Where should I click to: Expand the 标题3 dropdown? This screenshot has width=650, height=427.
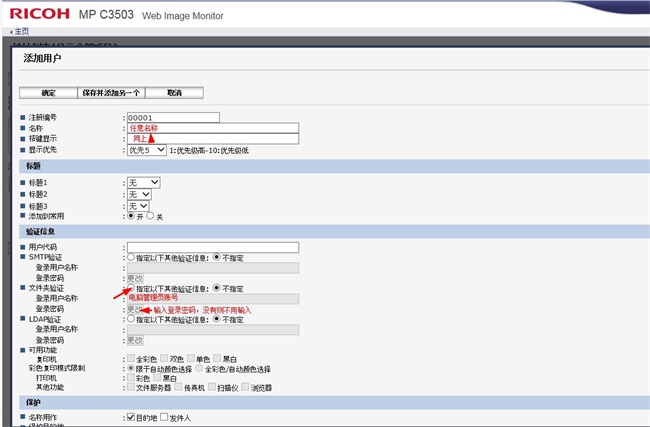click(138, 205)
